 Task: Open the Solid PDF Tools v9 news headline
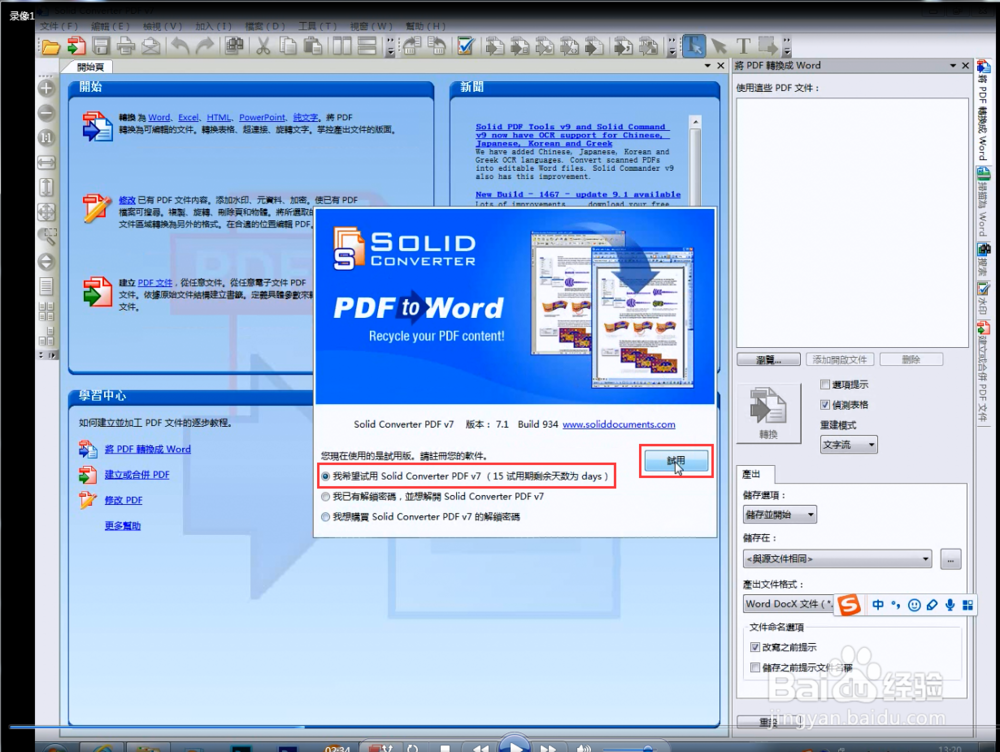(x=572, y=135)
